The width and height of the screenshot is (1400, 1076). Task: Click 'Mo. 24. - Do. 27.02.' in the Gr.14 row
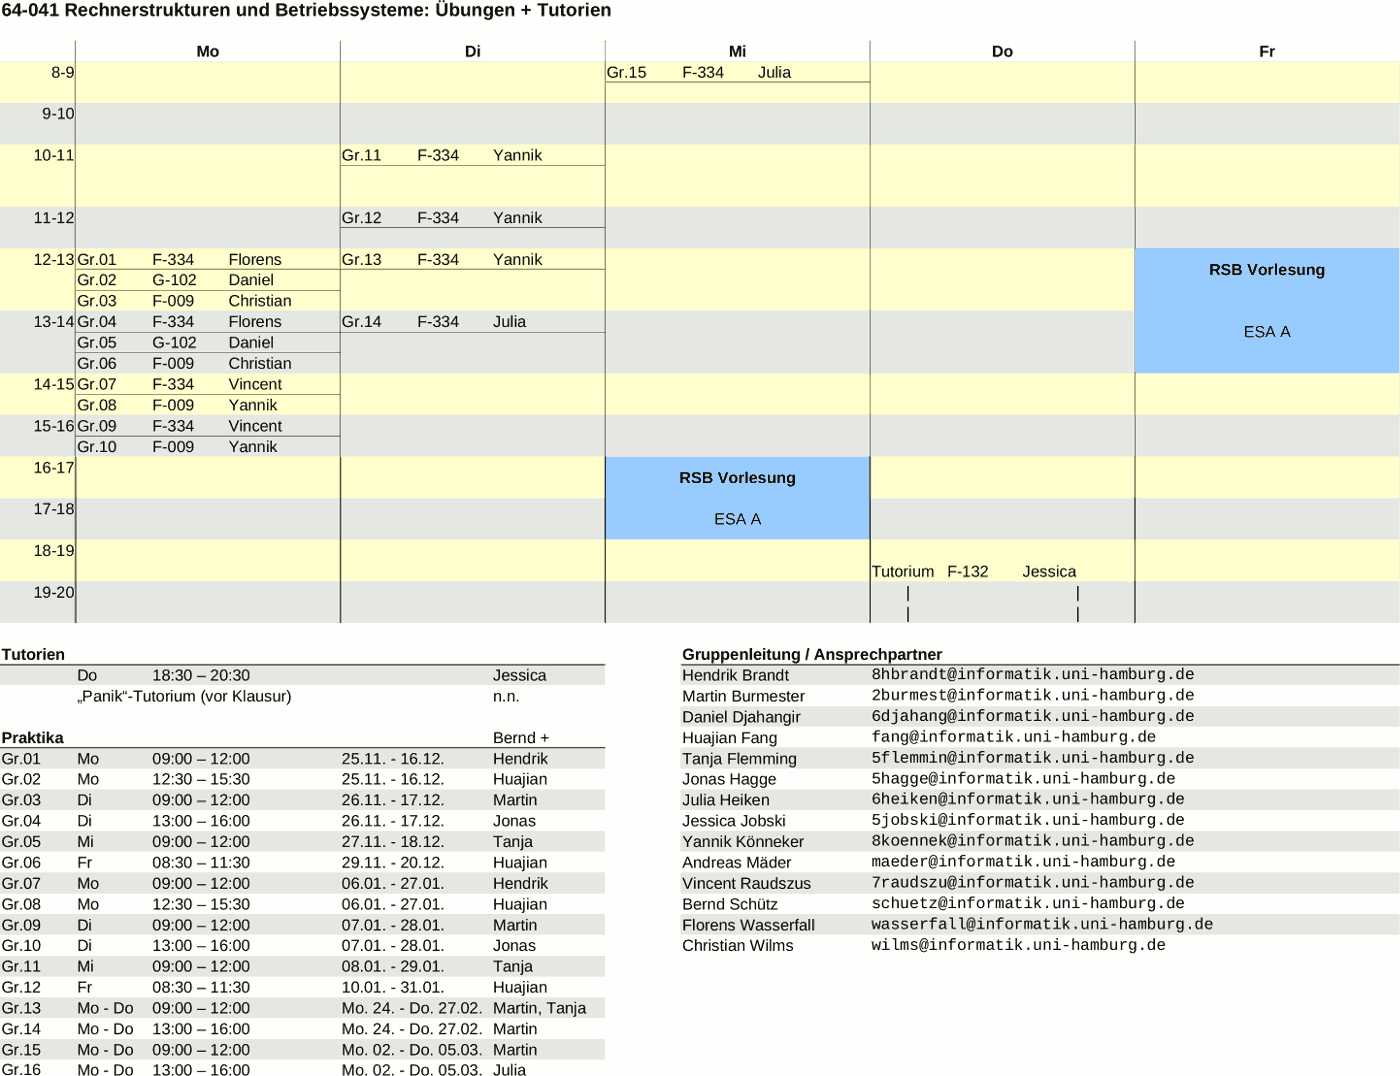pos(412,1029)
